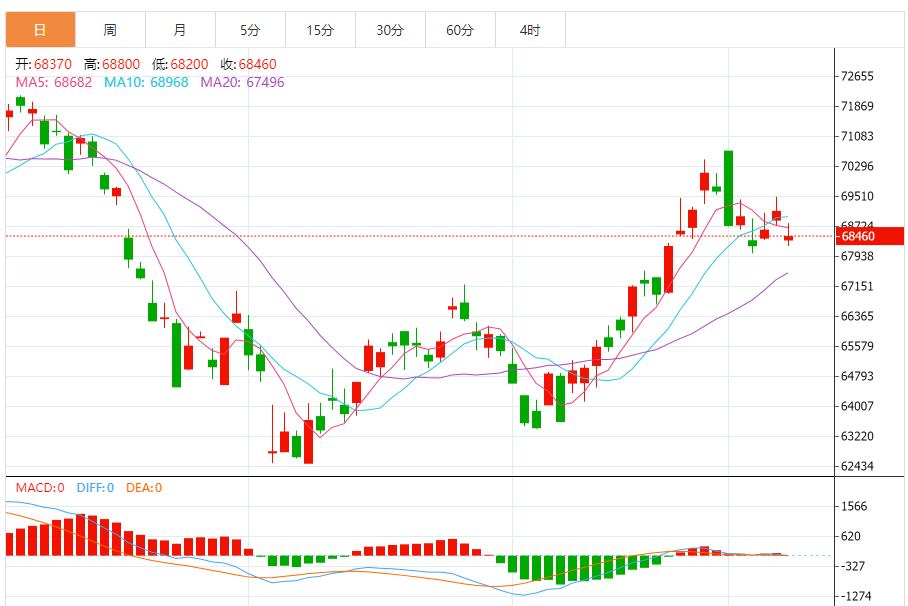Click the 64007 price axis label
The width and height of the screenshot is (908, 606).
coord(857,406)
